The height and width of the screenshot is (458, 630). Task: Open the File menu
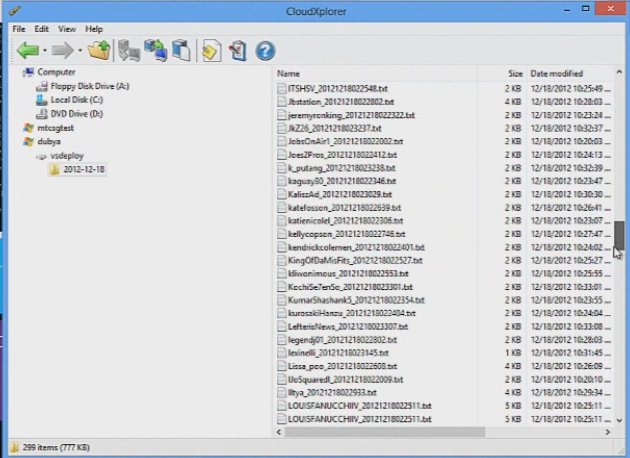[x=19, y=29]
